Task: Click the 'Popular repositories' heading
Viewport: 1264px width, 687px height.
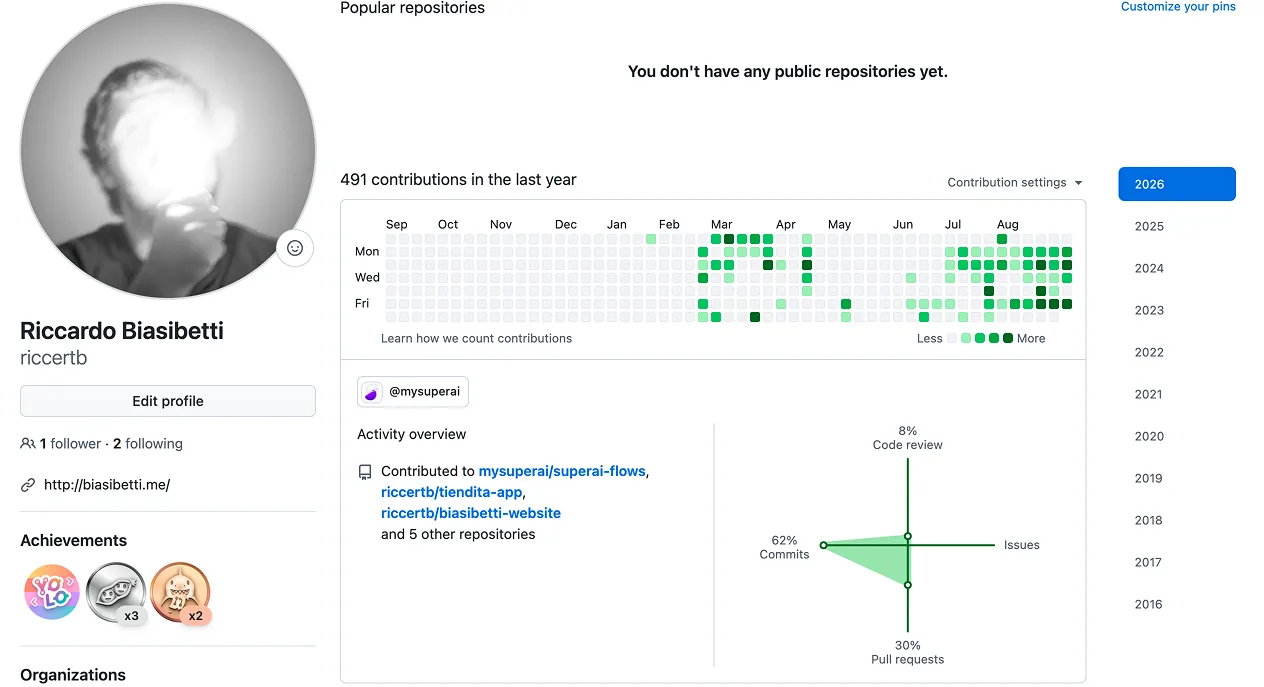Action: click(x=412, y=8)
